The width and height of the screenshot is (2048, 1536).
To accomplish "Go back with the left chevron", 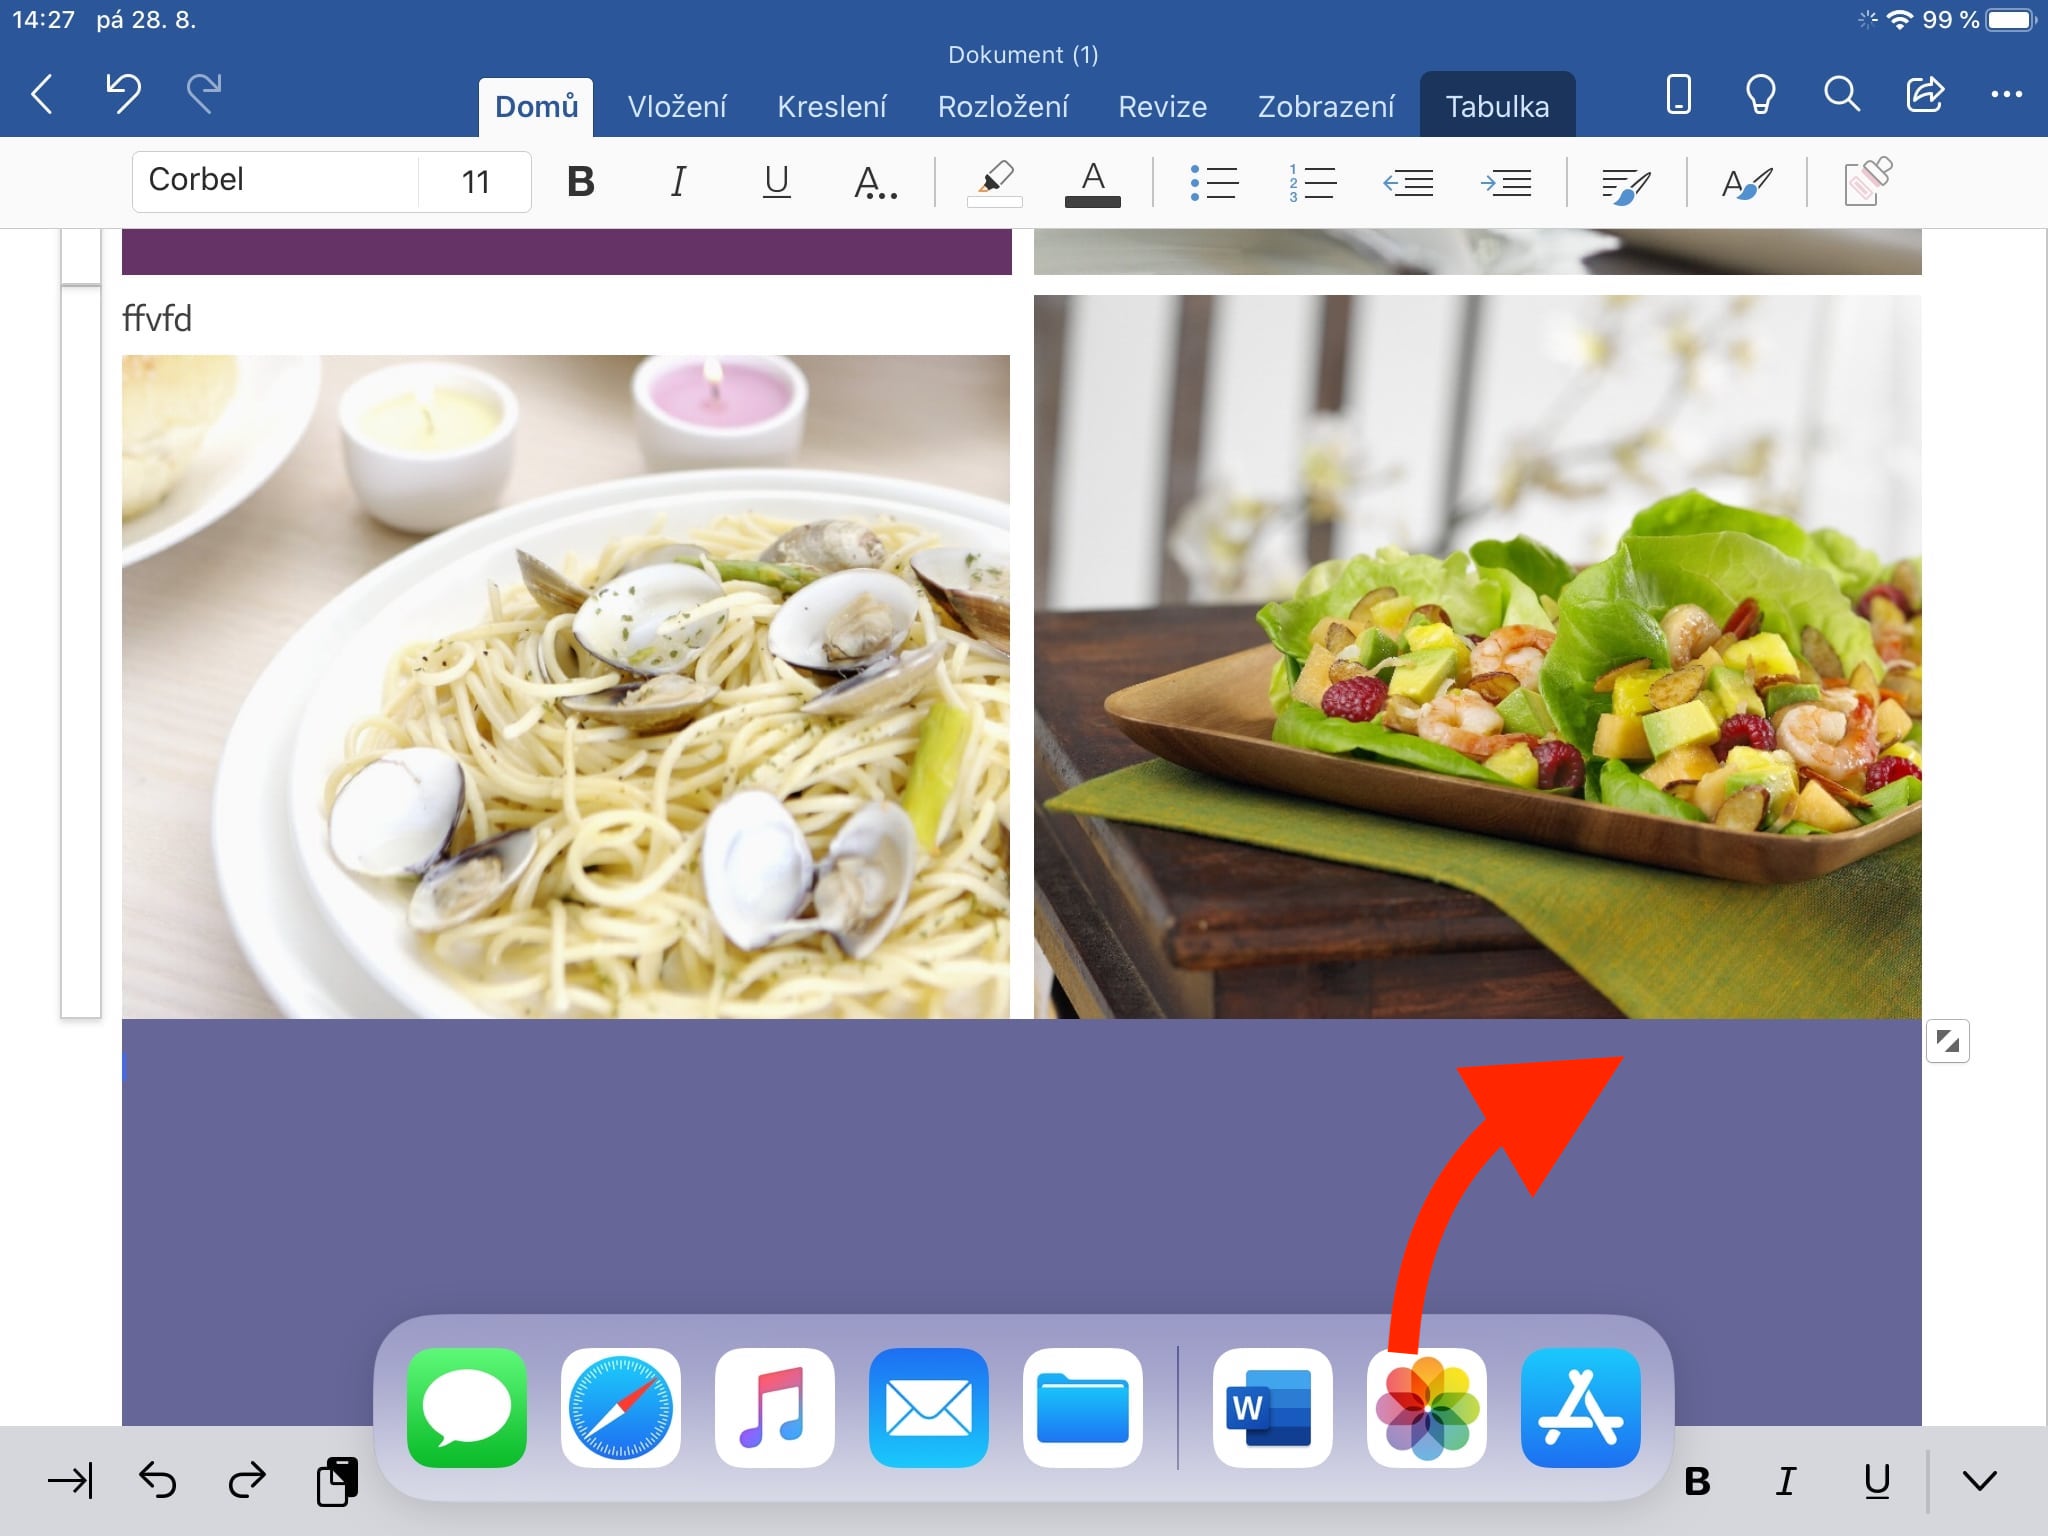I will [42, 94].
